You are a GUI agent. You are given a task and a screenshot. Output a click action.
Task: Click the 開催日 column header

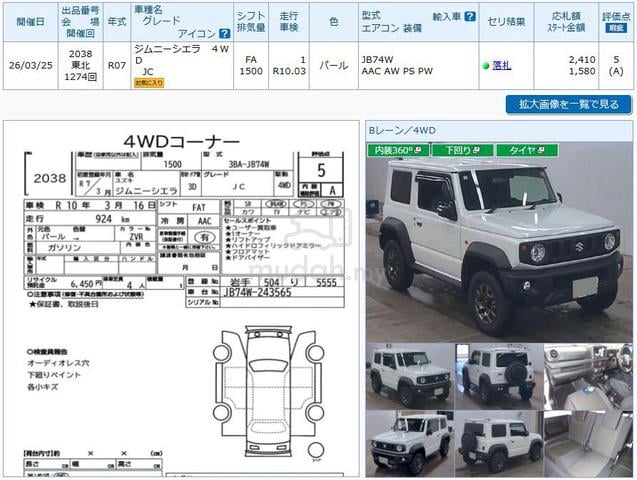click(x=30, y=22)
